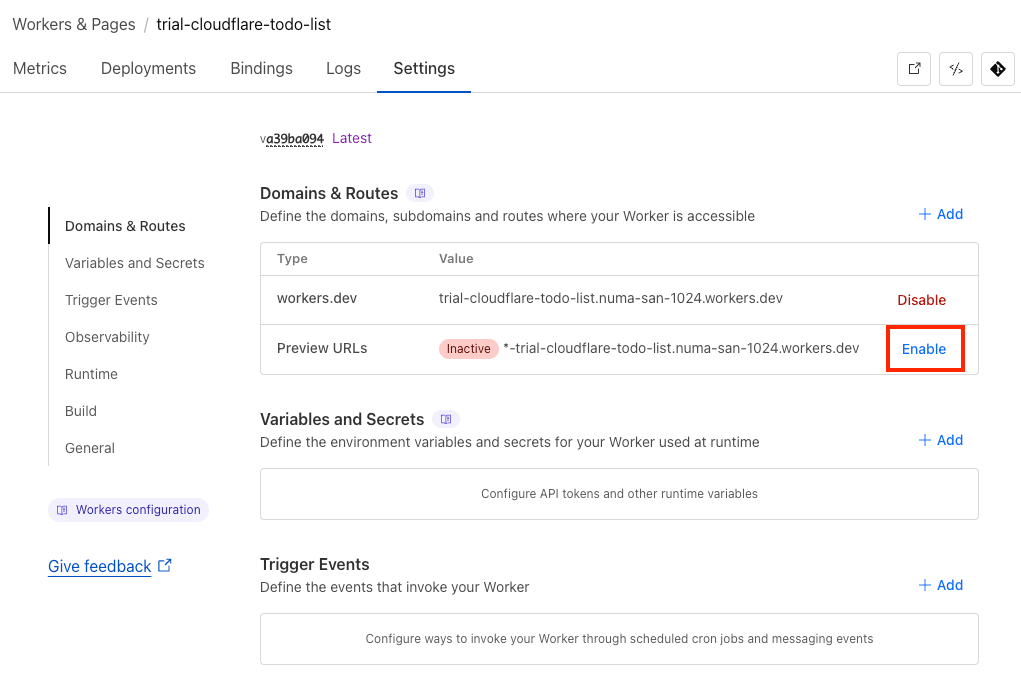Open the Worker in a new tab
The image size is (1021, 682).
click(914, 69)
